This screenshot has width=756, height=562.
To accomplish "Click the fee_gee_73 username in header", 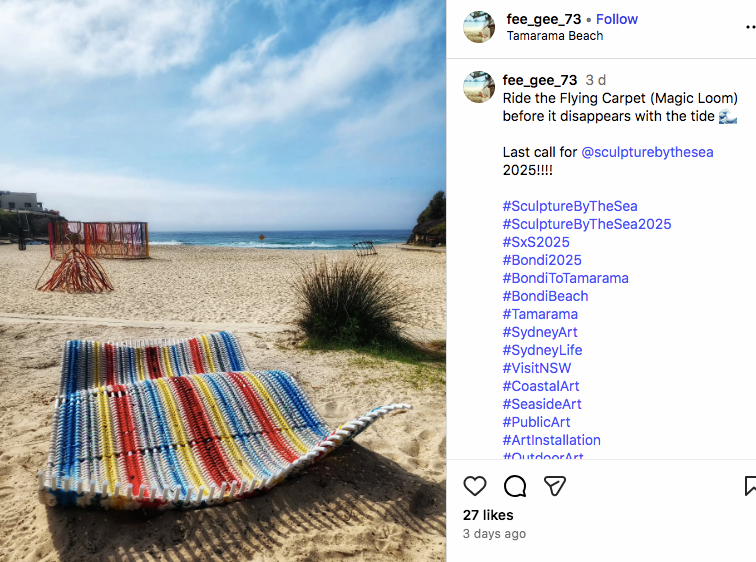I will point(544,19).
